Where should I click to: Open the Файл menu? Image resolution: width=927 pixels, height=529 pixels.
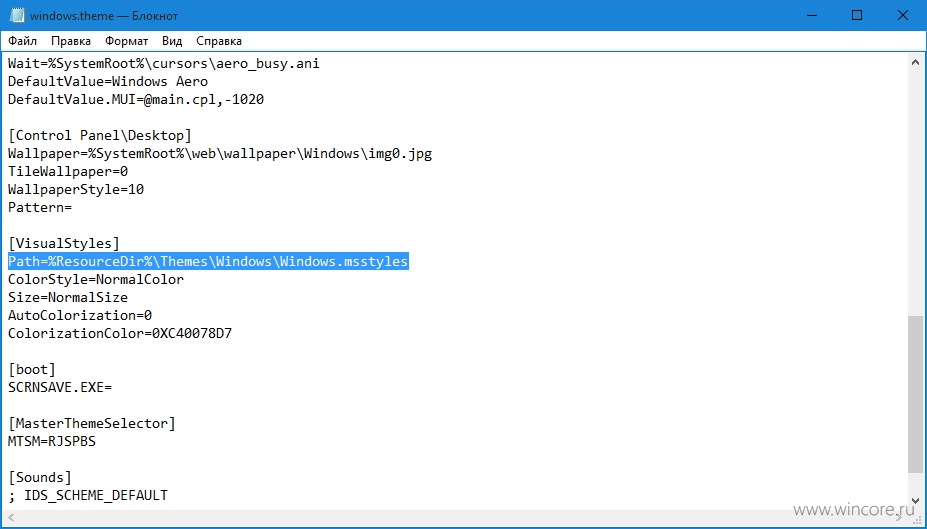[x=22, y=41]
